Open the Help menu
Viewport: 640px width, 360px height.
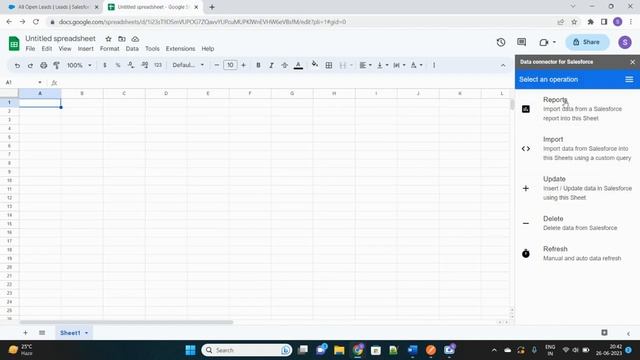coord(208,49)
